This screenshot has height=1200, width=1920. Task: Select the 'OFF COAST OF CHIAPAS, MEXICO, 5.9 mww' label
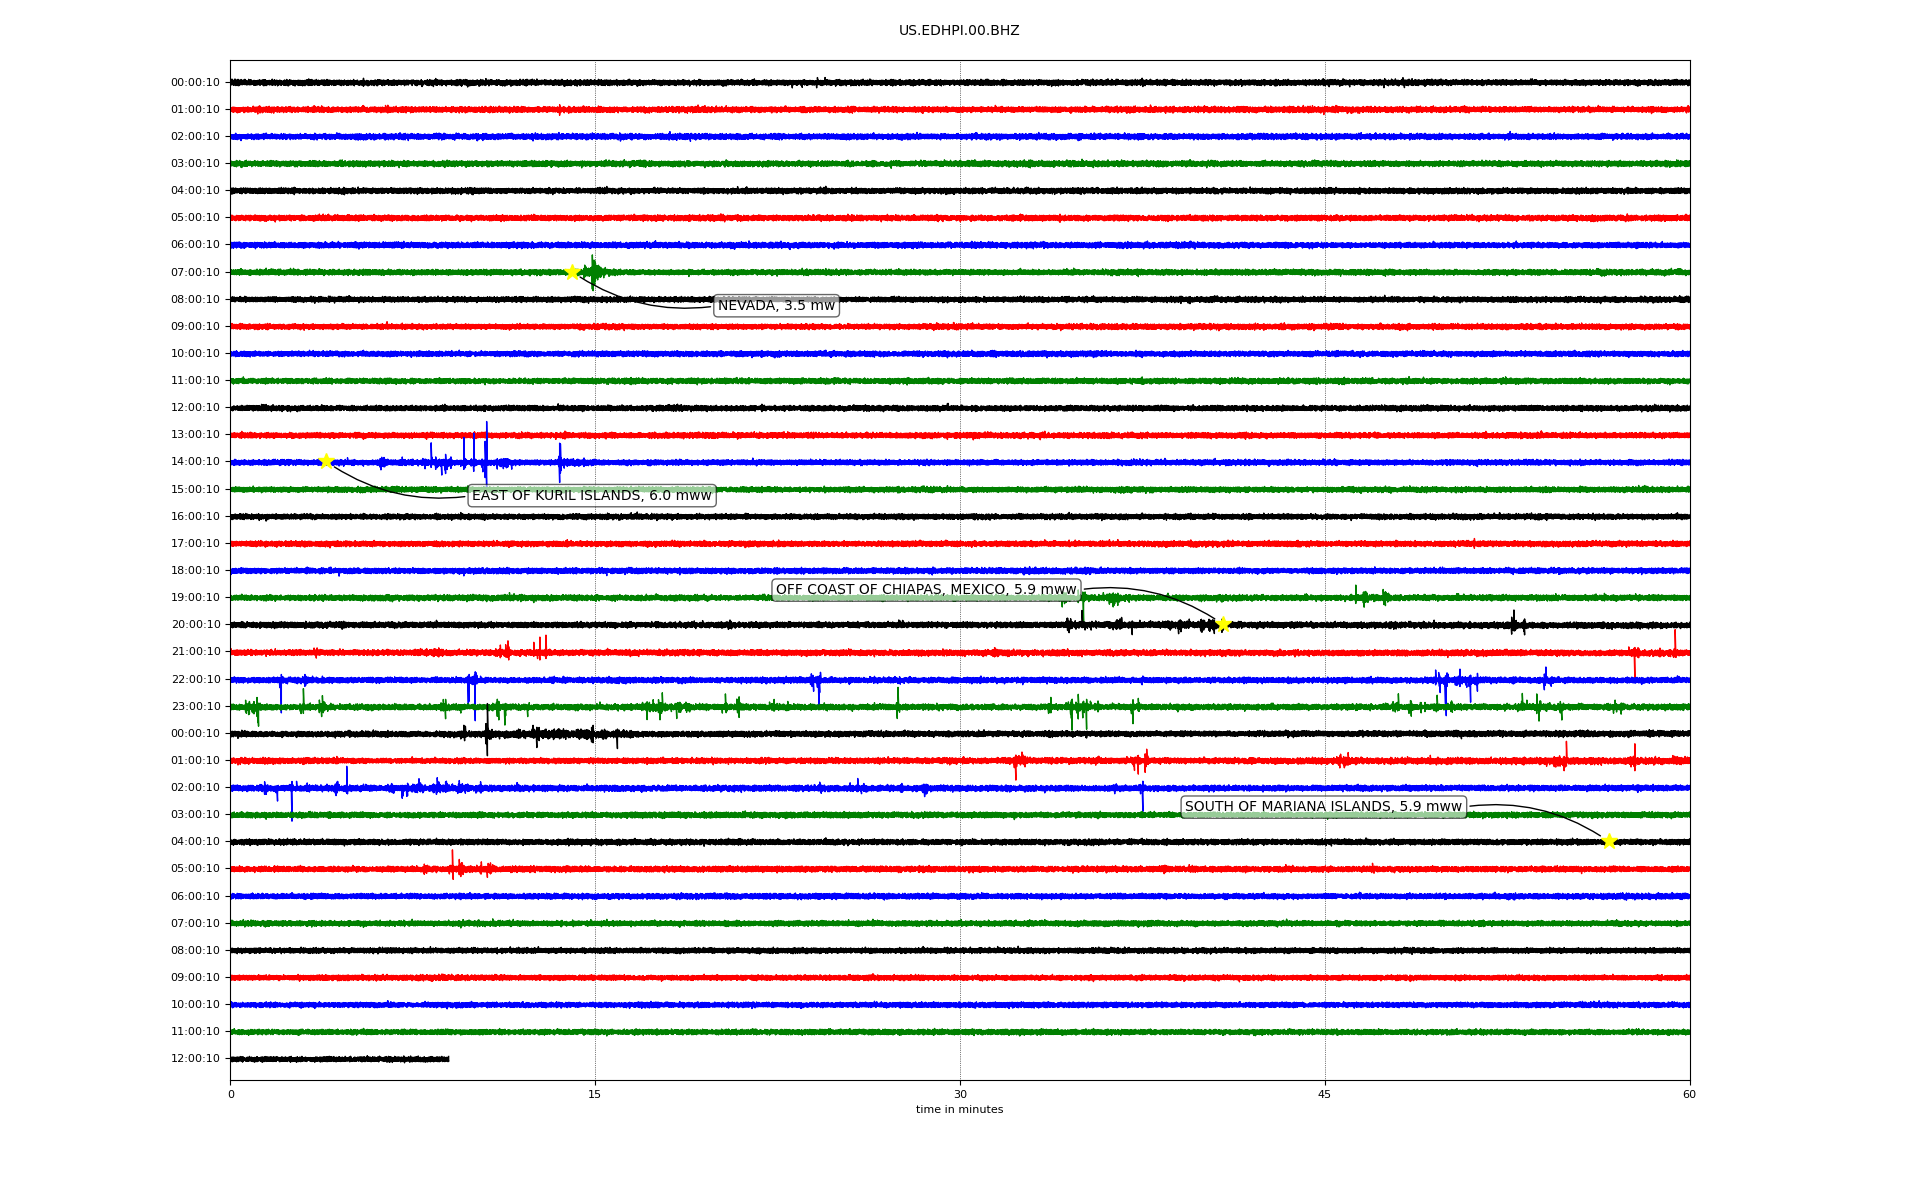point(926,590)
